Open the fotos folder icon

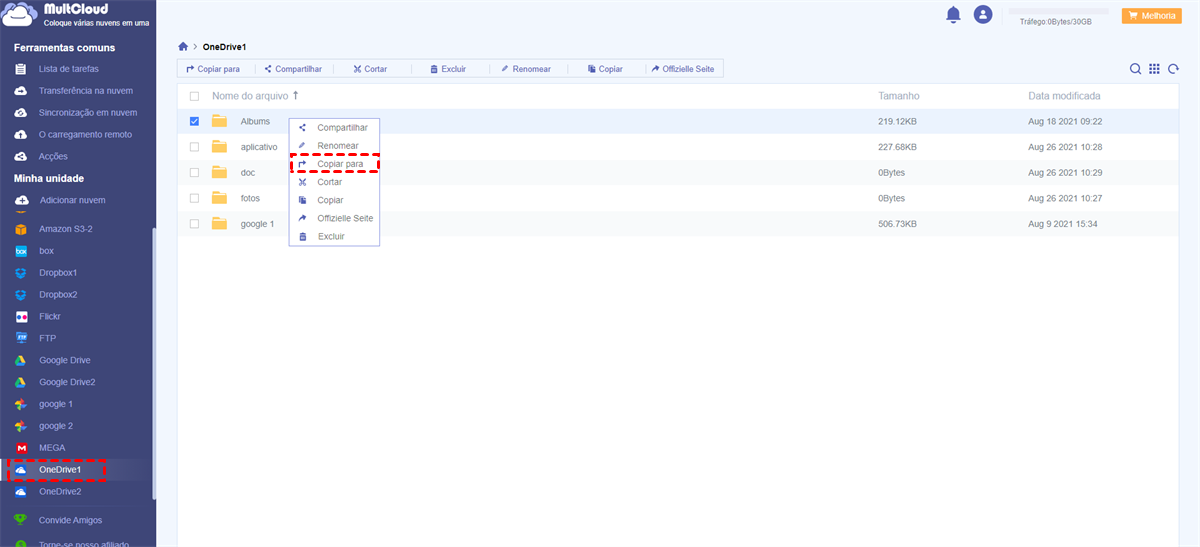219,198
